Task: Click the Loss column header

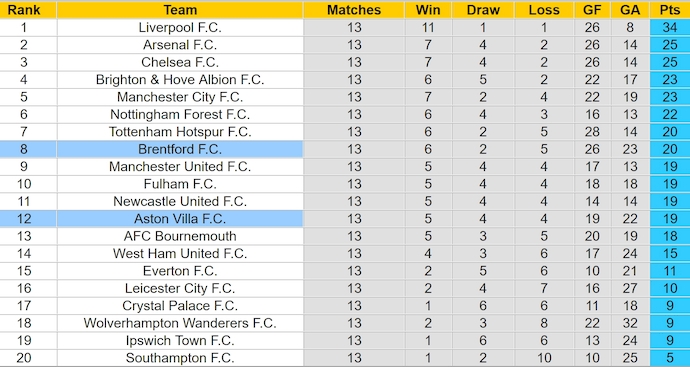Action: click(x=544, y=10)
